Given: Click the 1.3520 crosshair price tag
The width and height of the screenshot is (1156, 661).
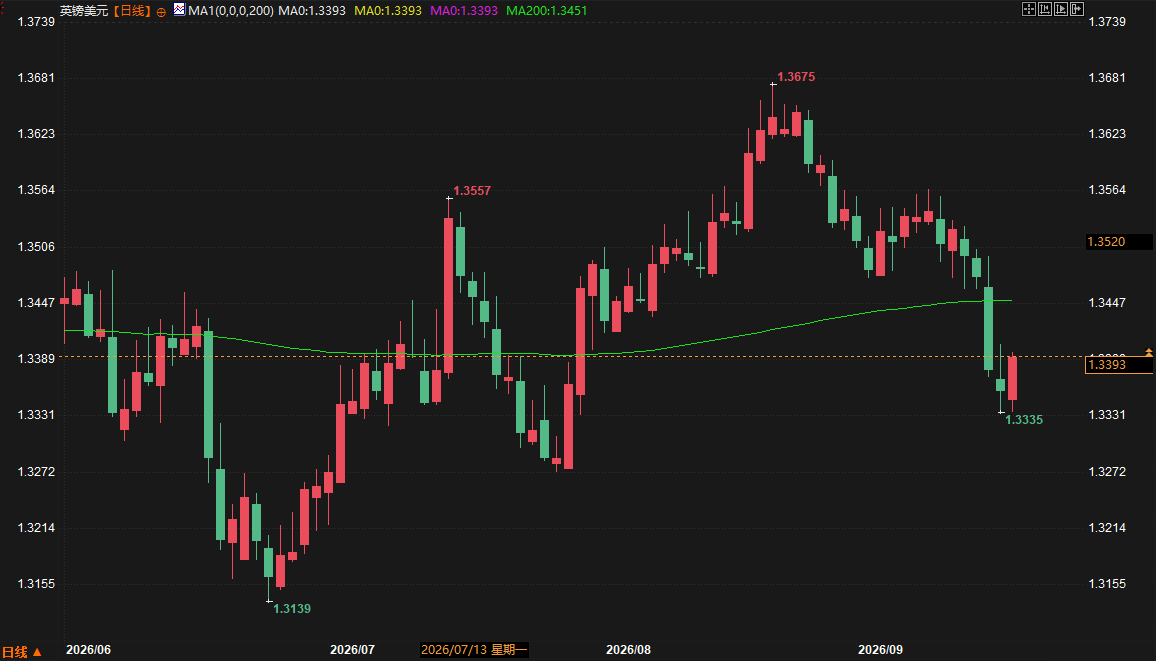Looking at the screenshot, I should point(1118,242).
